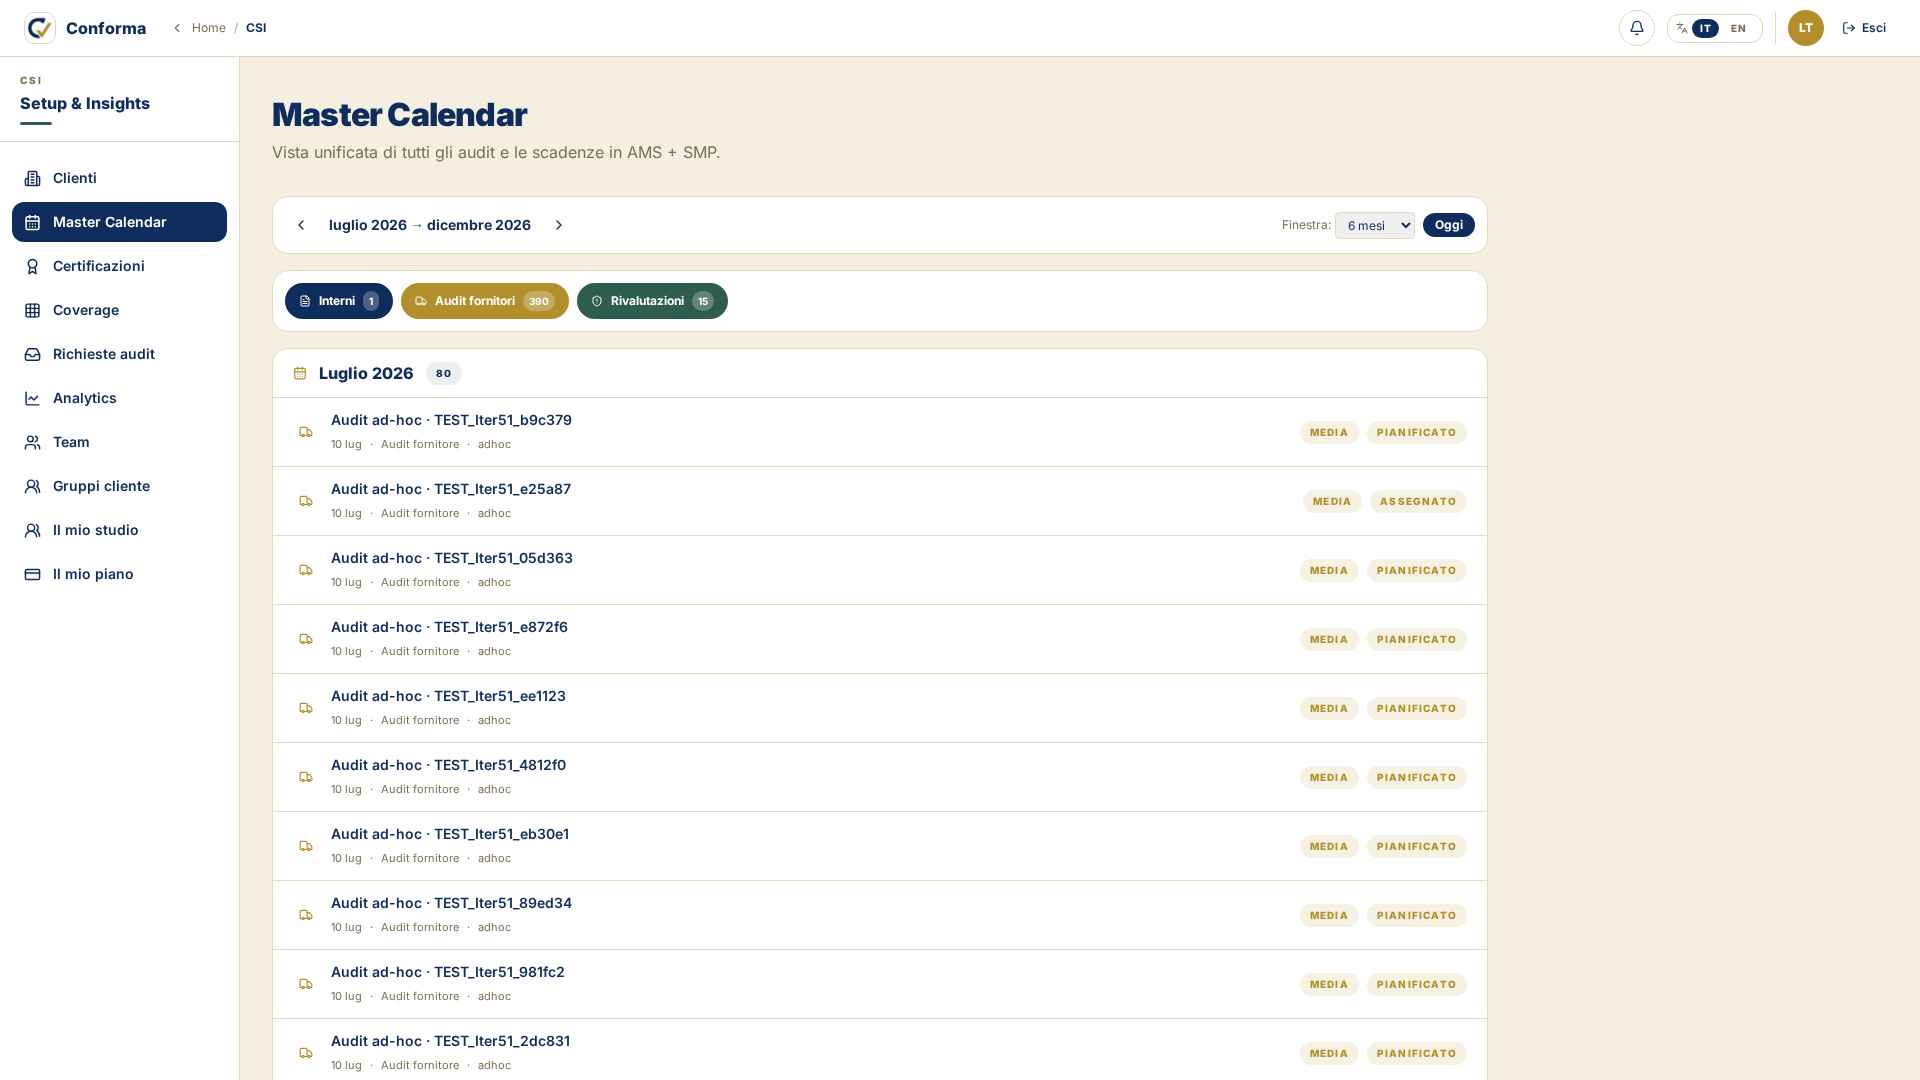This screenshot has width=1920, height=1080.
Task: Open Audit ad-hoc TEST_Iter51_e25a87 entry
Action: pyautogui.click(x=880, y=501)
